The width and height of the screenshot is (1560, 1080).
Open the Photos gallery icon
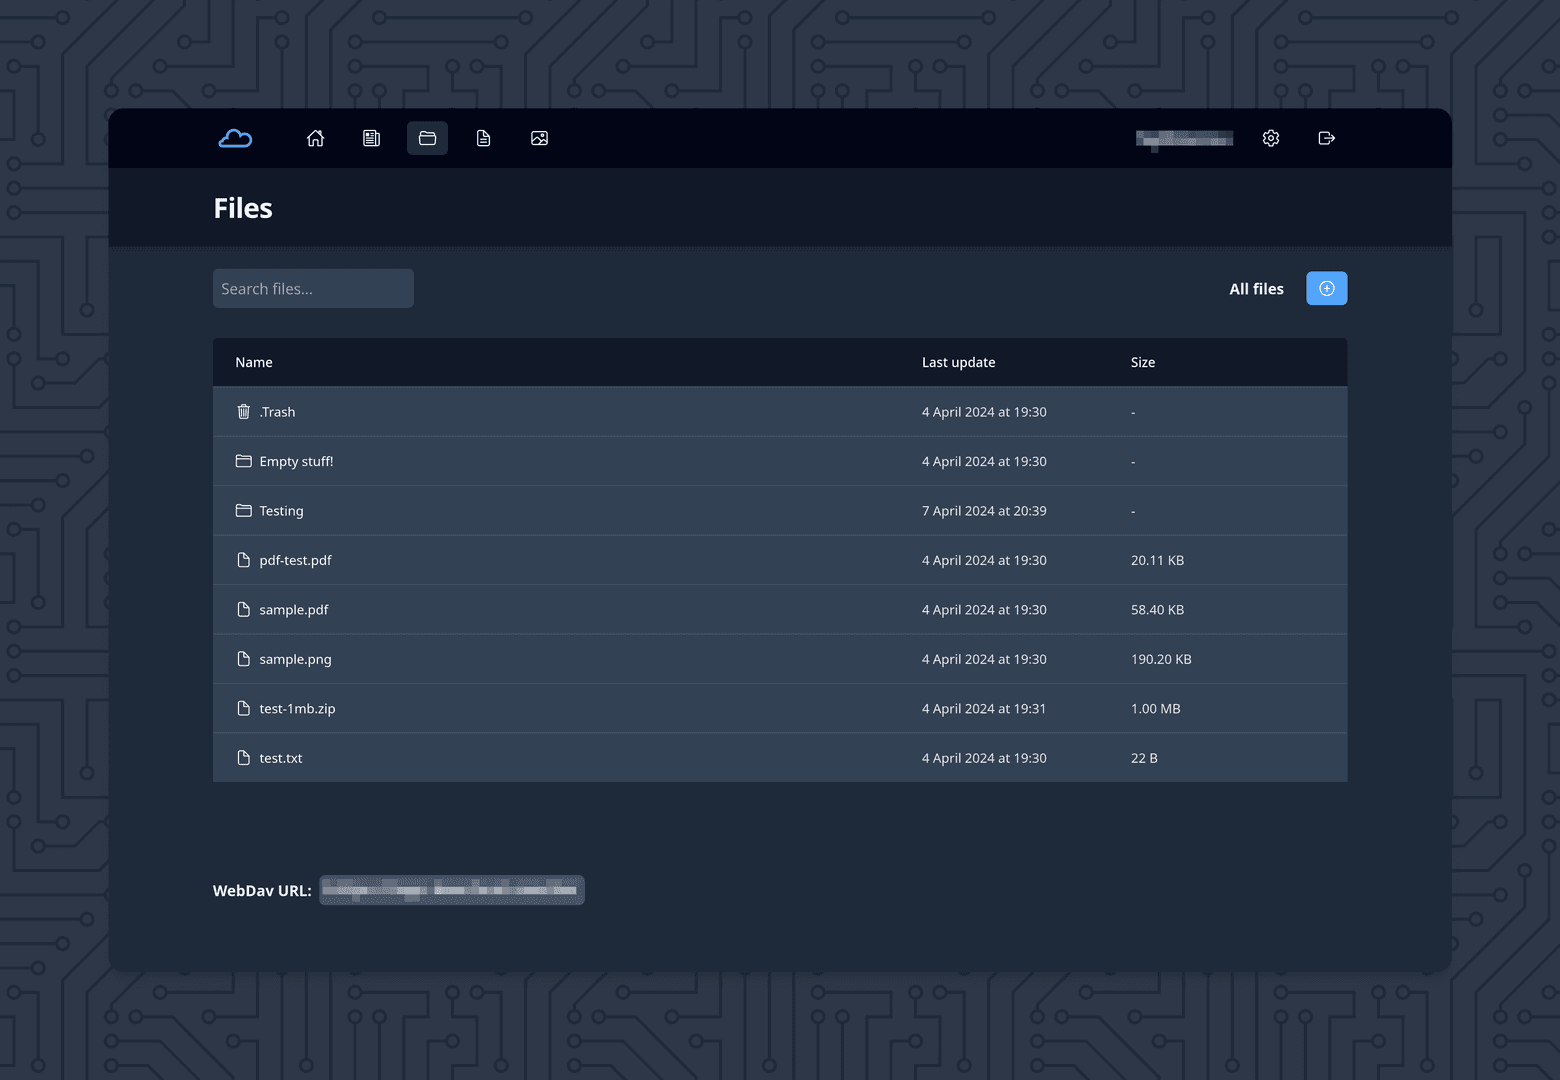pos(539,138)
